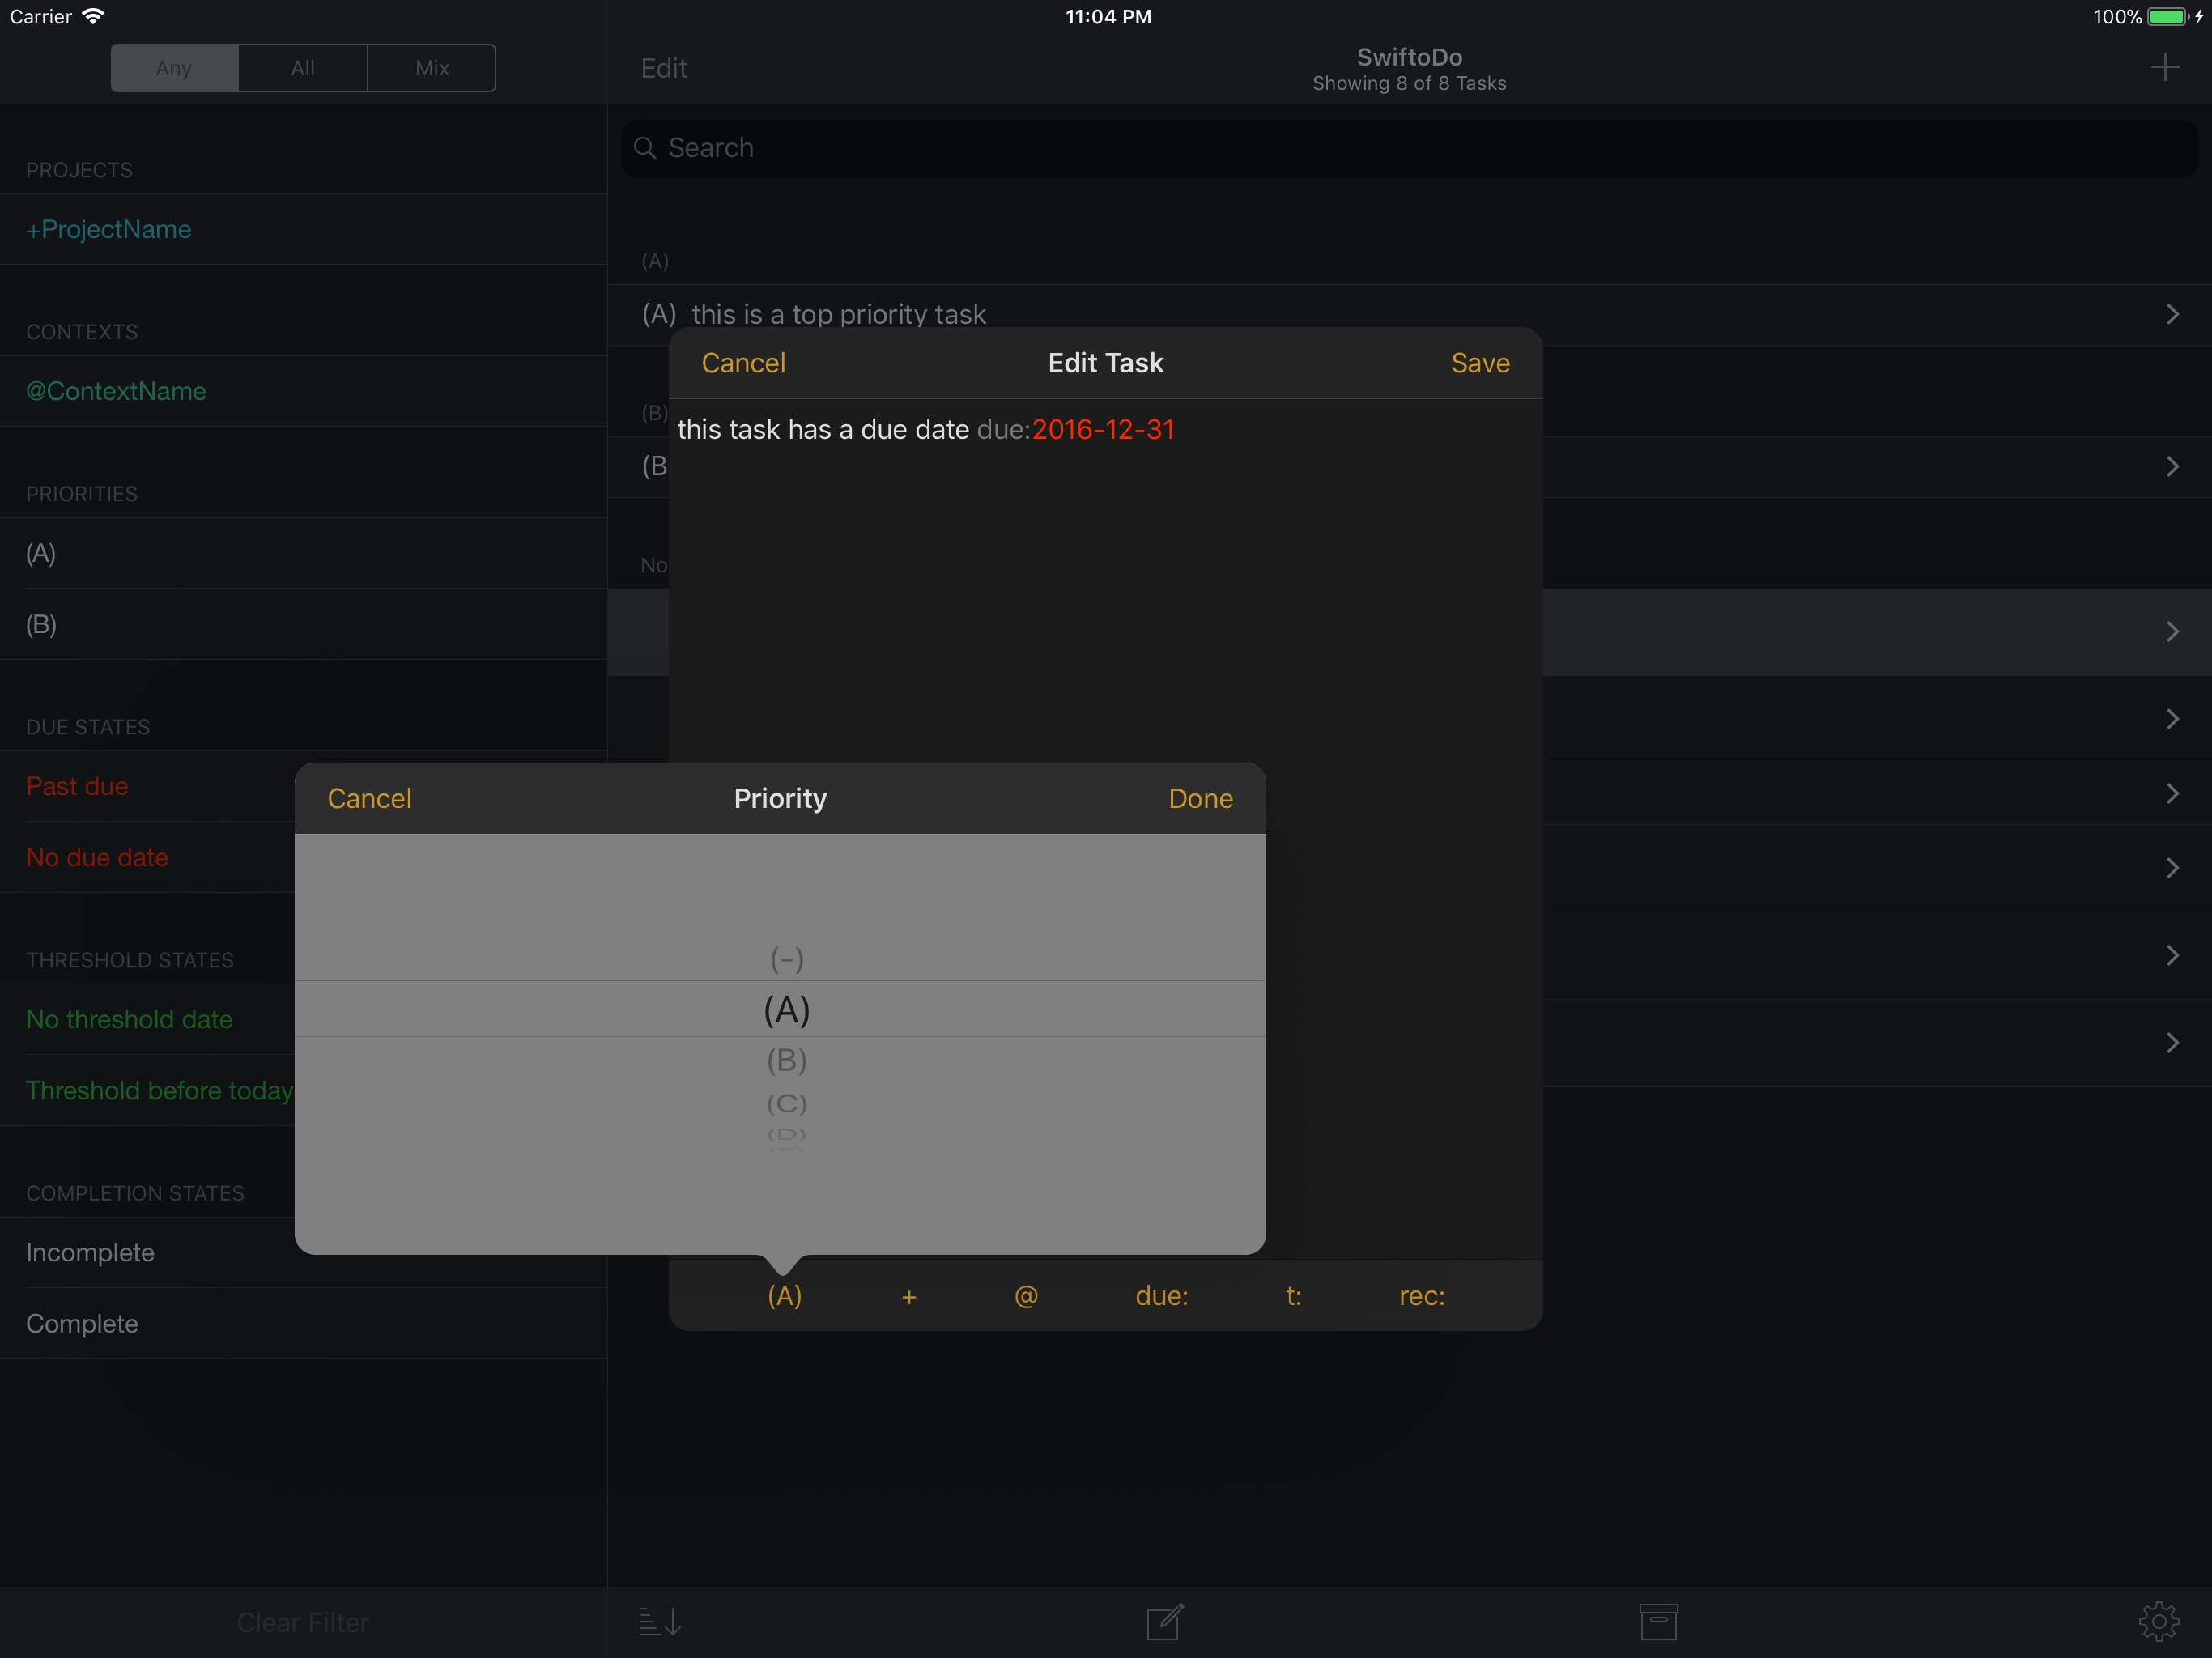Tap the selected (A) picker row
This screenshot has height=1658, width=2212.
(781, 1009)
